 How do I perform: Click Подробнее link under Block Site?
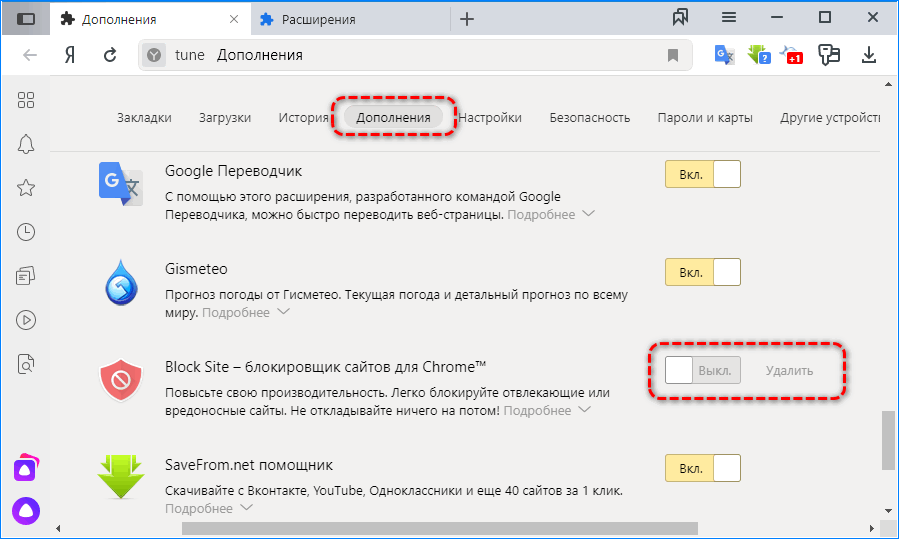pos(537,411)
